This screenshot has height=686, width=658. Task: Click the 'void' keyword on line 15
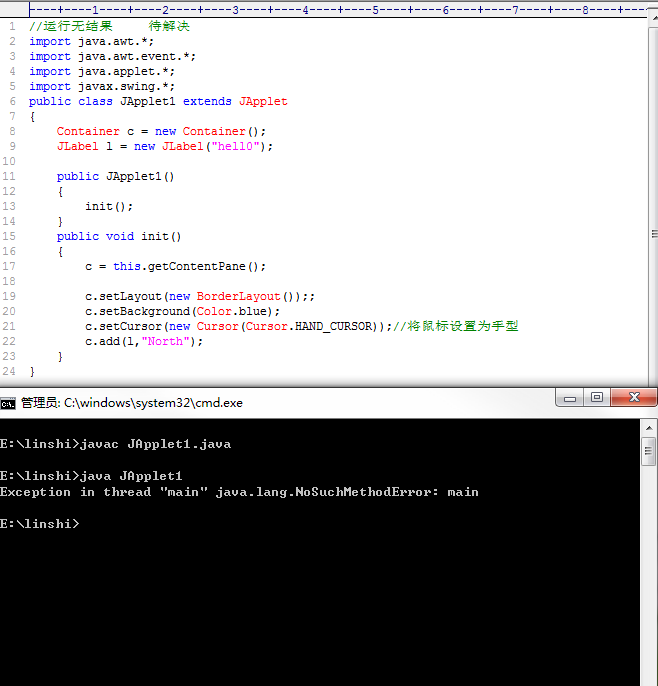coord(119,236)
